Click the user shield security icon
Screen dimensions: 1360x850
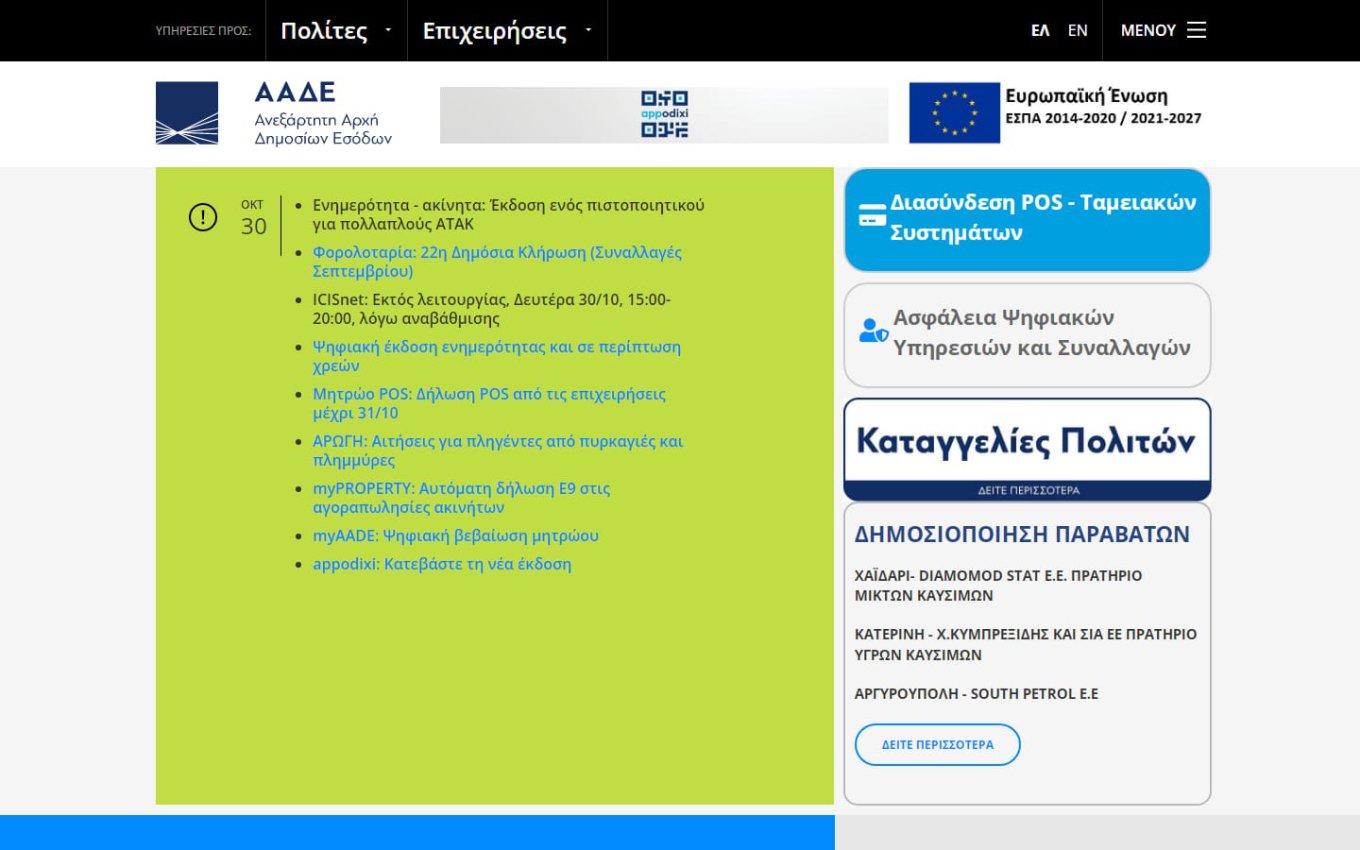point(872,331)
